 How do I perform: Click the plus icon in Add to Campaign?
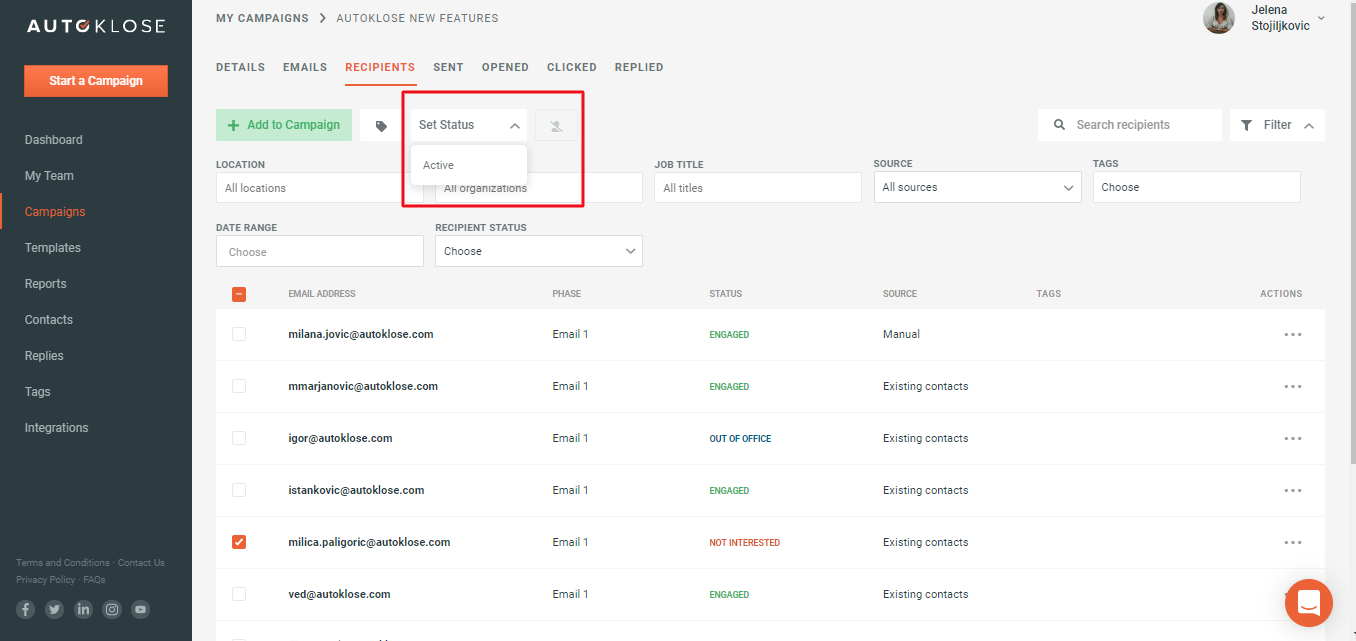coord(234,125)
